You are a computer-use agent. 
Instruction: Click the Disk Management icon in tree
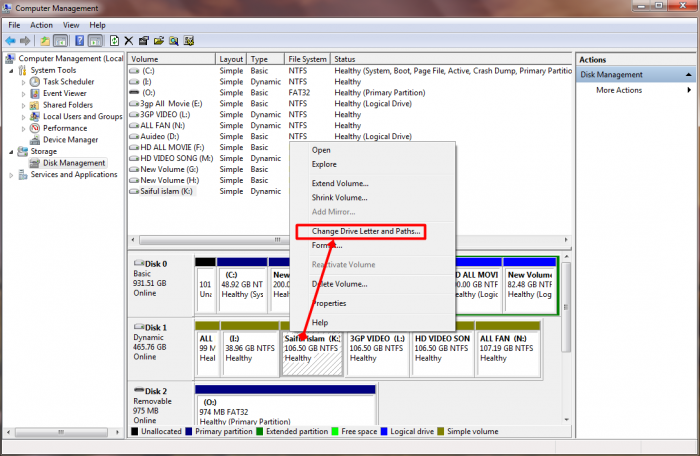click(35, 163)
